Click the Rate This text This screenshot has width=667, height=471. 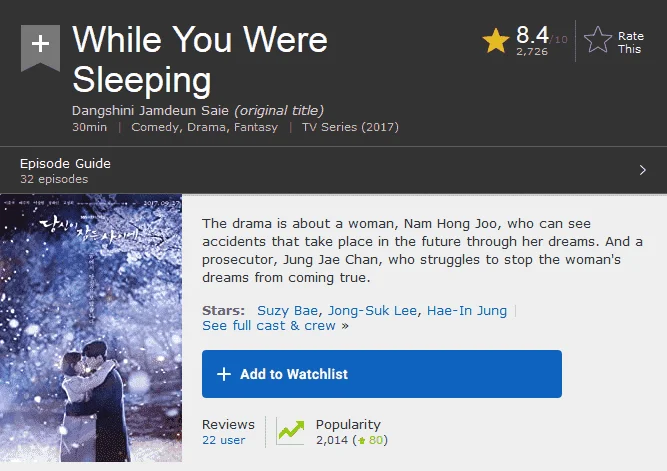tap(630, 43)
